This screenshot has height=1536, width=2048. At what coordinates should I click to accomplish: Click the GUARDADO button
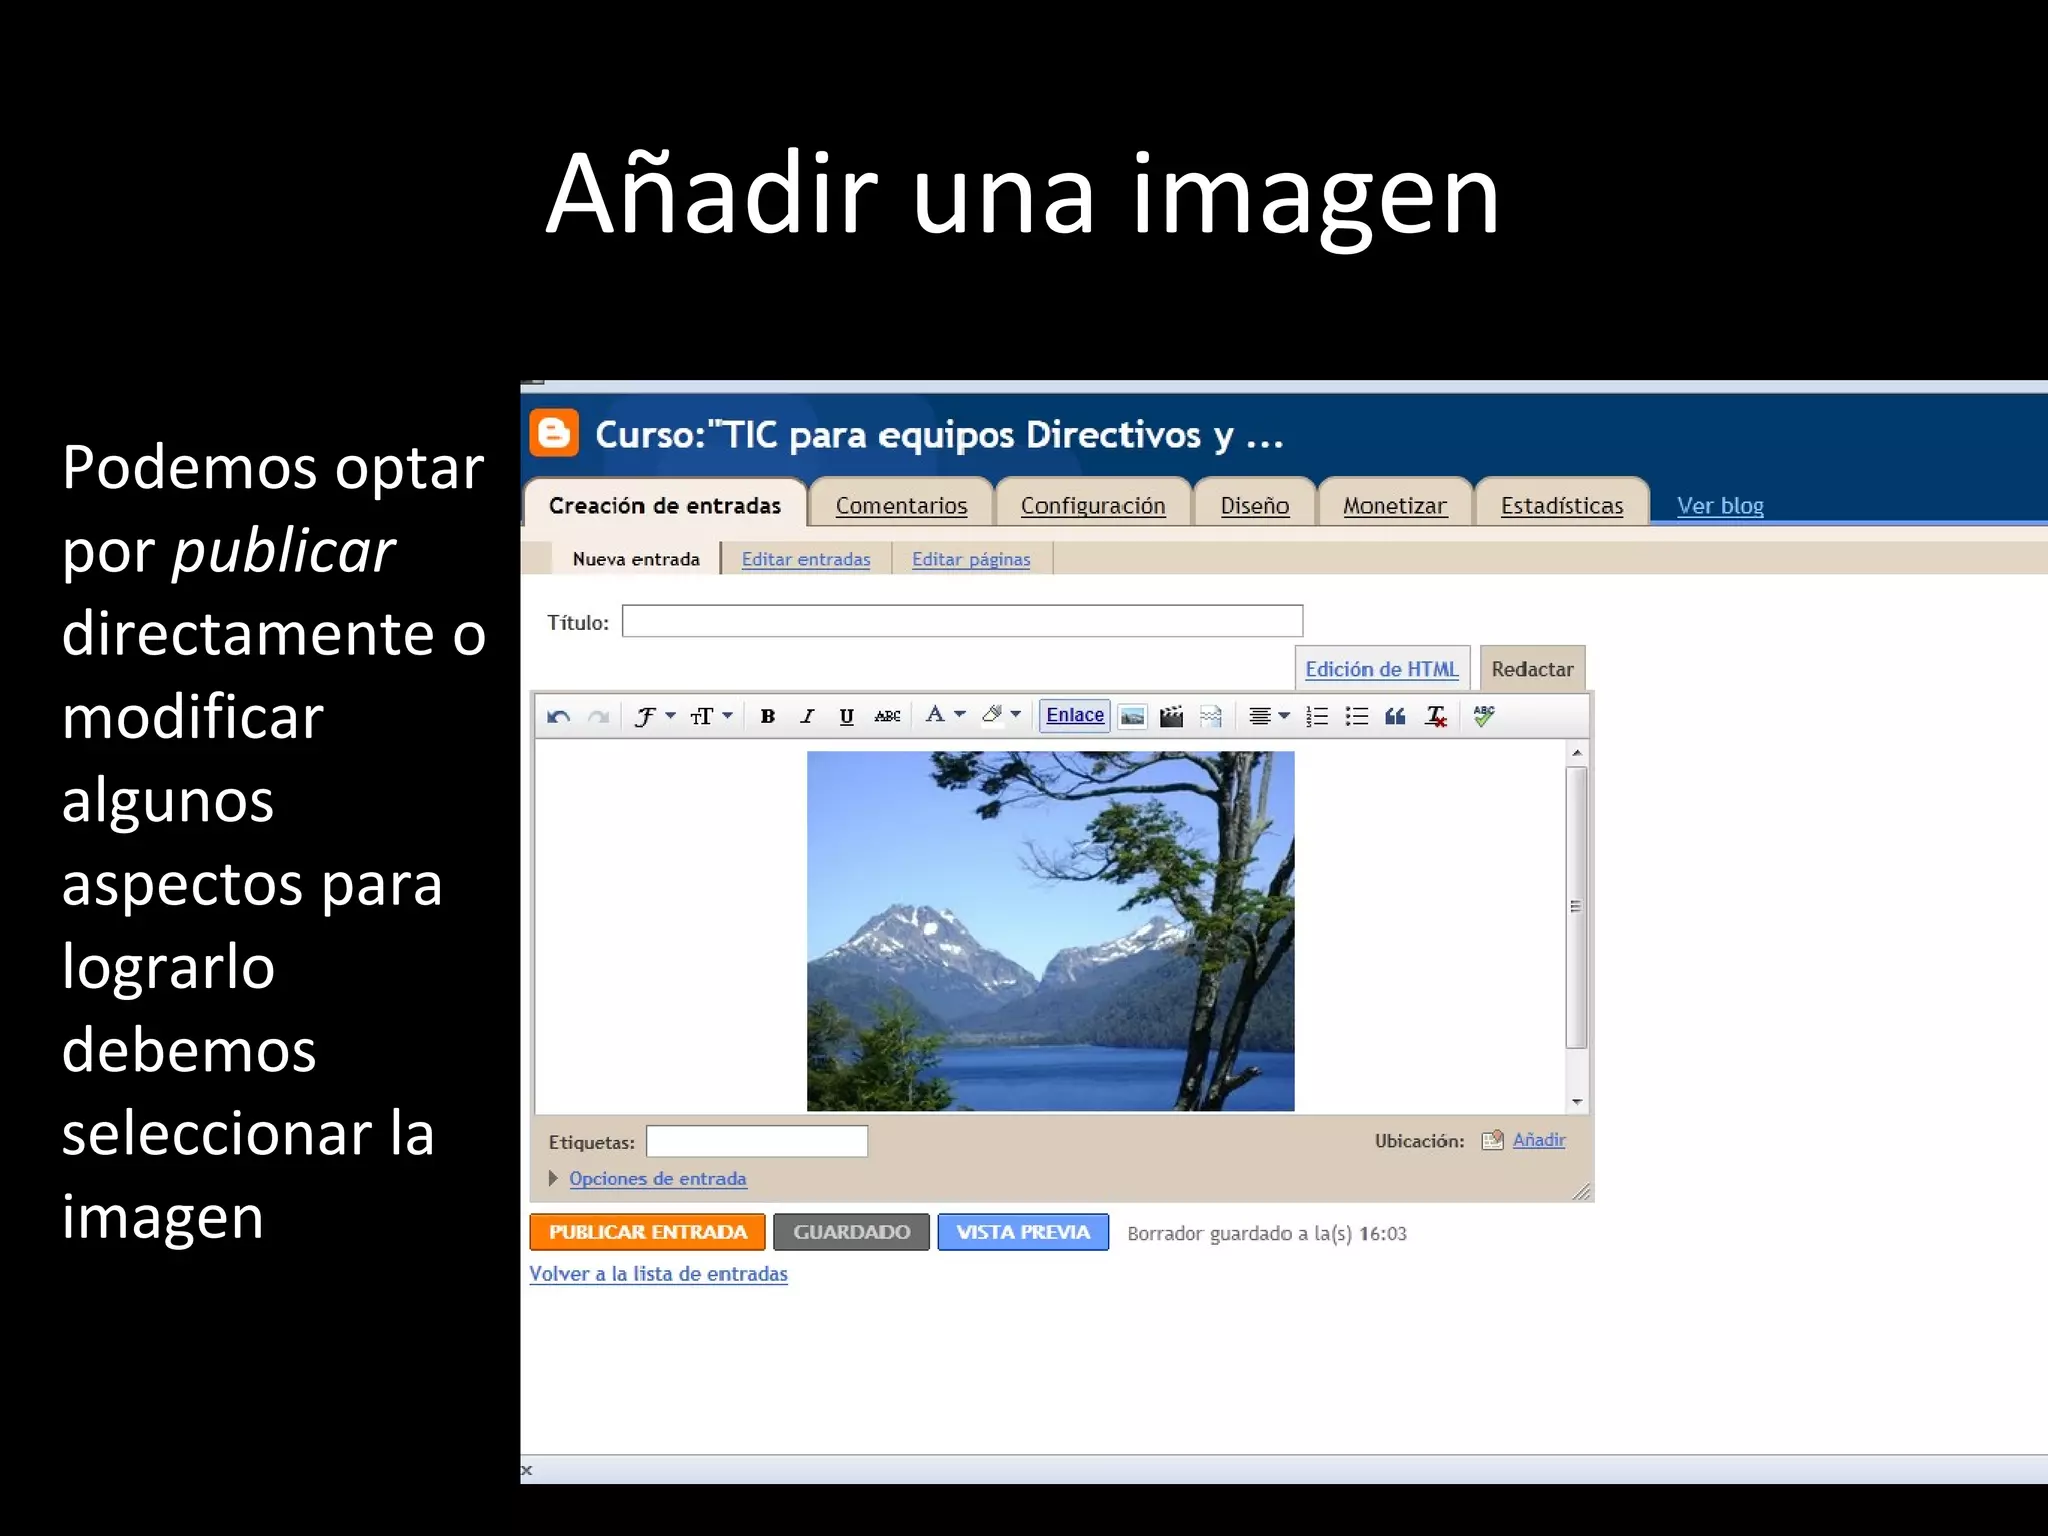[851, 1232]
